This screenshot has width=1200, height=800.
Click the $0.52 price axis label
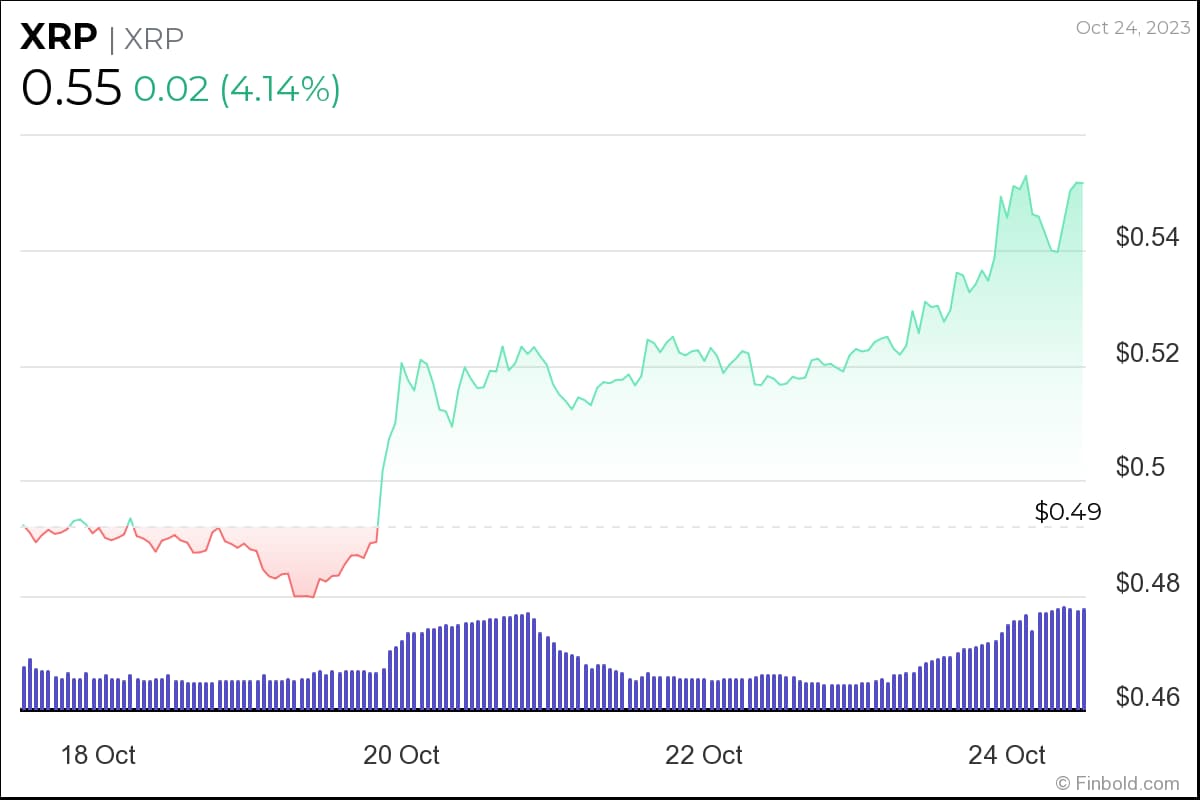tap(1149, 353)
